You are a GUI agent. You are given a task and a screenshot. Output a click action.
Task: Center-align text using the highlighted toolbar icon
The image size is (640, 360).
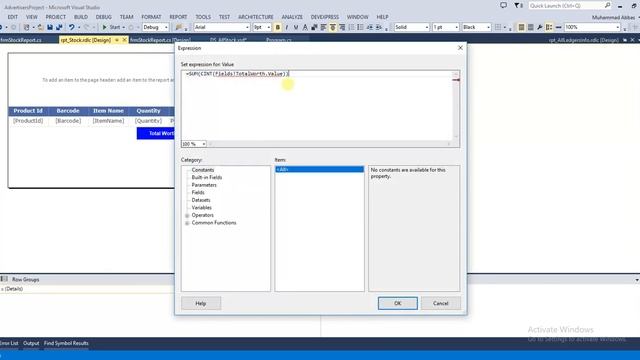coord(333,27)
